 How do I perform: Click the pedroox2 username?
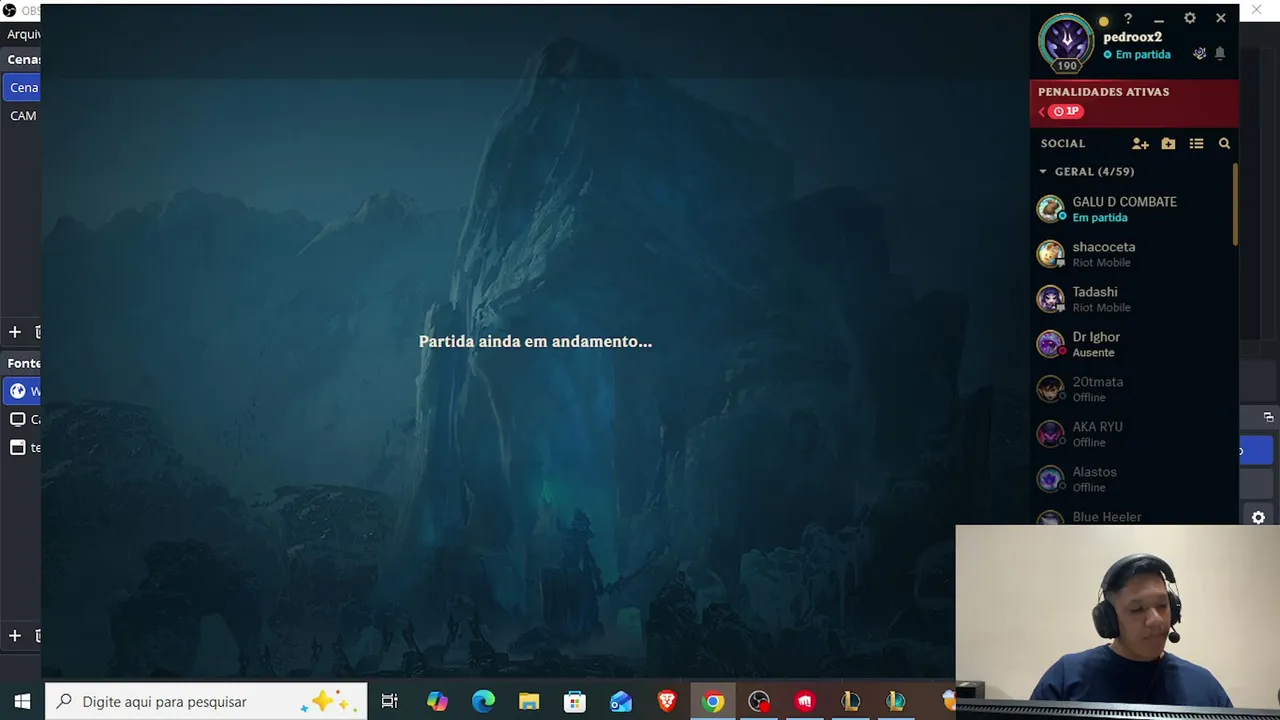[1132, 37]
